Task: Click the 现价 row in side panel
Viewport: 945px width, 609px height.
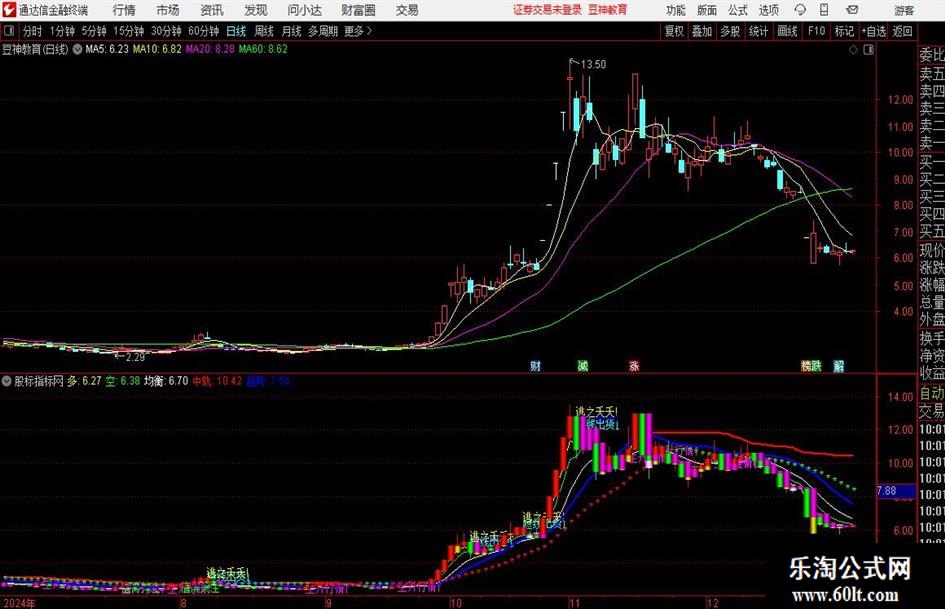Action: click(932, 250)
